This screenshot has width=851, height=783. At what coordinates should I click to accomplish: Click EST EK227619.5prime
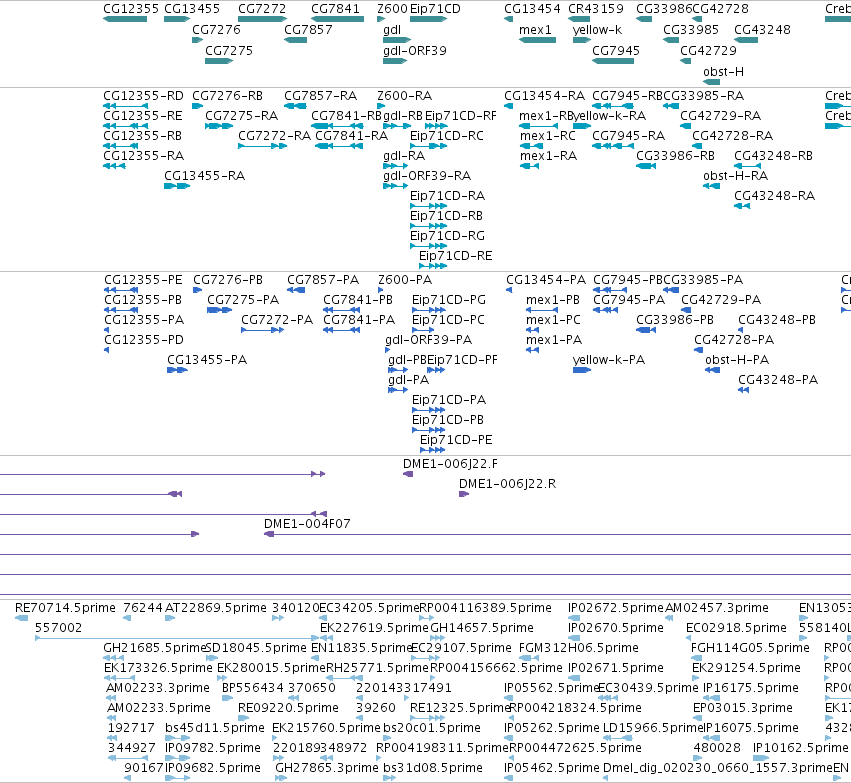point(374,628)
